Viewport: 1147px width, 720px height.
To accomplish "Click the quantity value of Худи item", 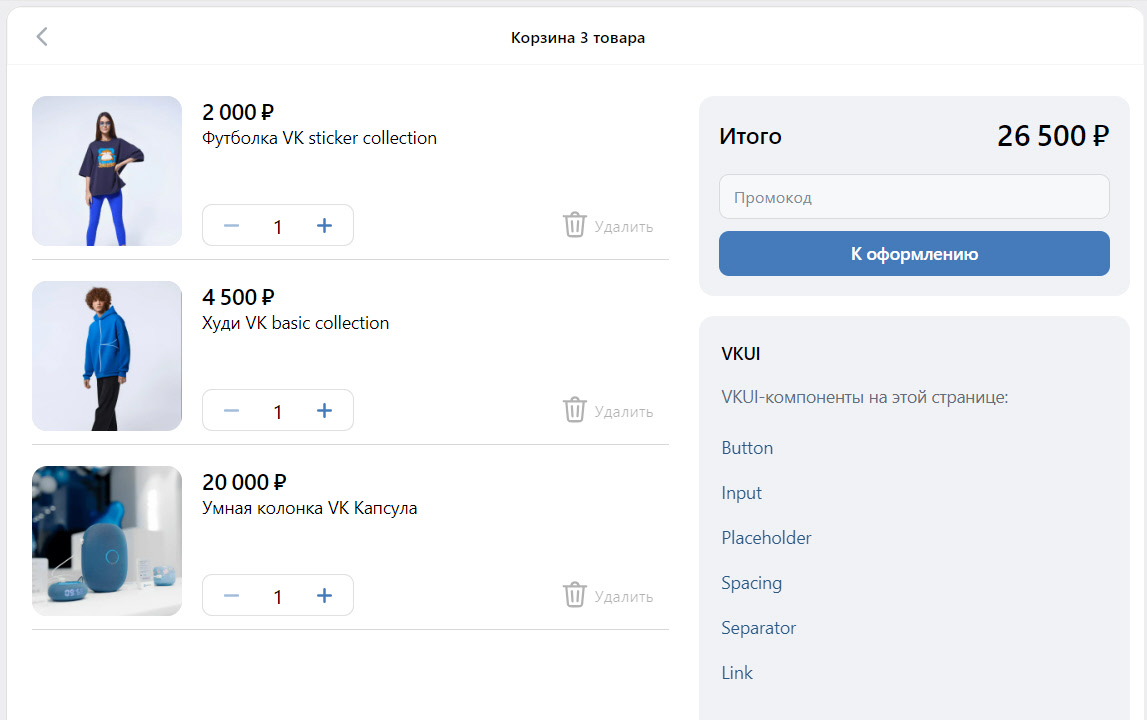I will click(x=278, y=412).
